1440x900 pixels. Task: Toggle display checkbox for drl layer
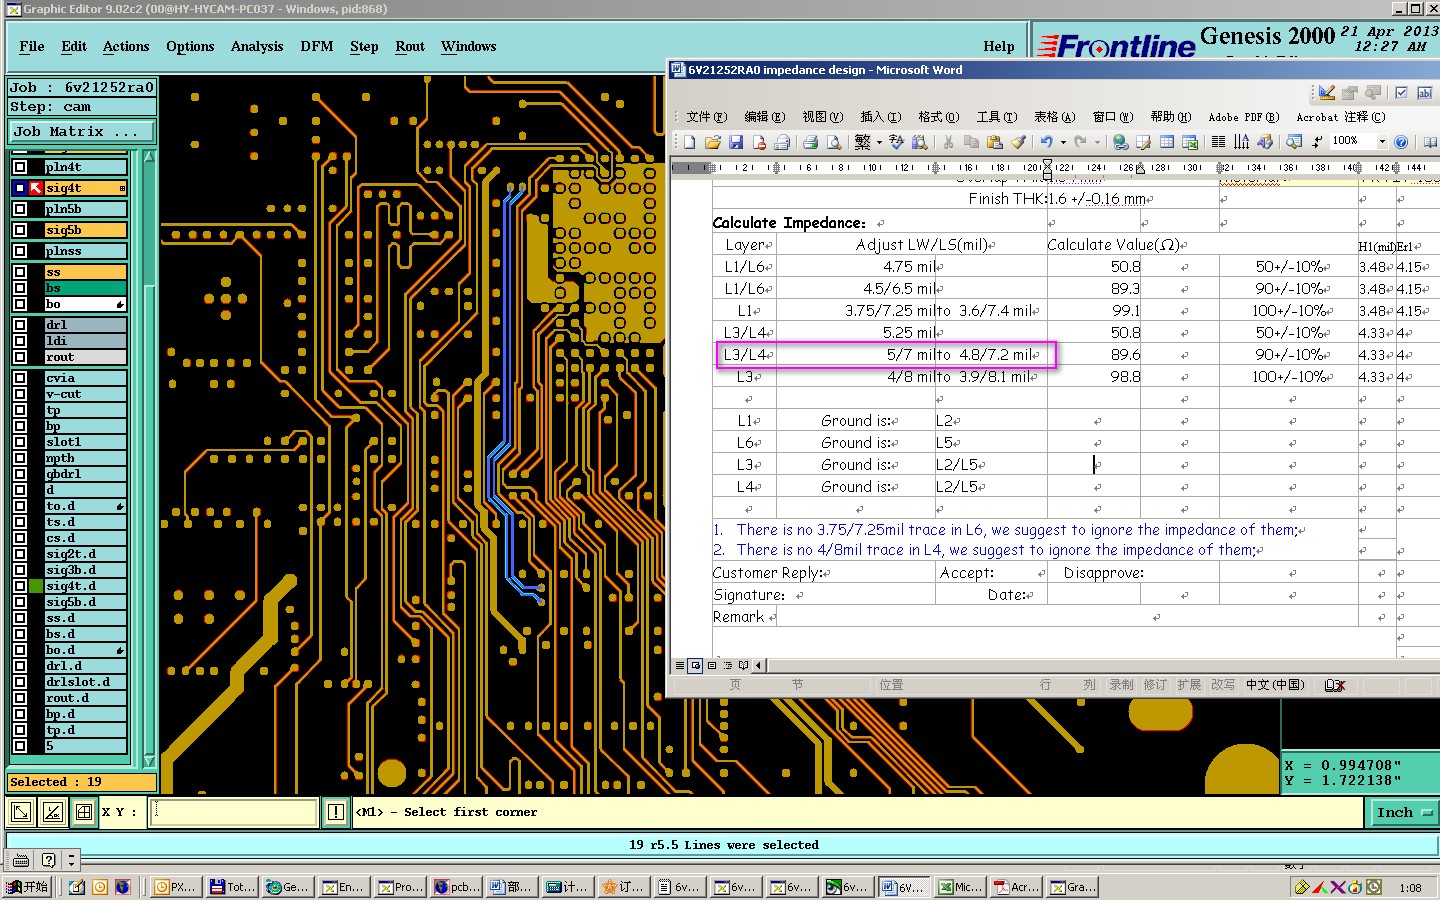tap(20, 325)
